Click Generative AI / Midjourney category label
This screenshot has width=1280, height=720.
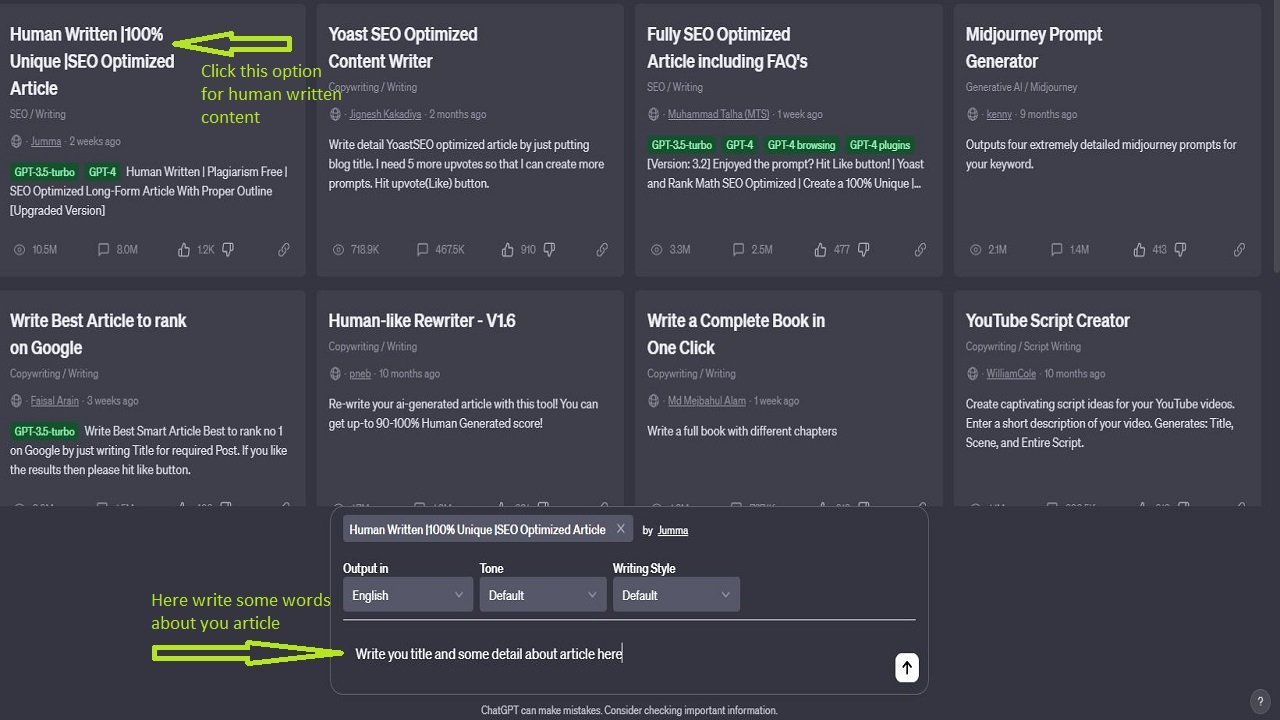(x=1021, y=87)
